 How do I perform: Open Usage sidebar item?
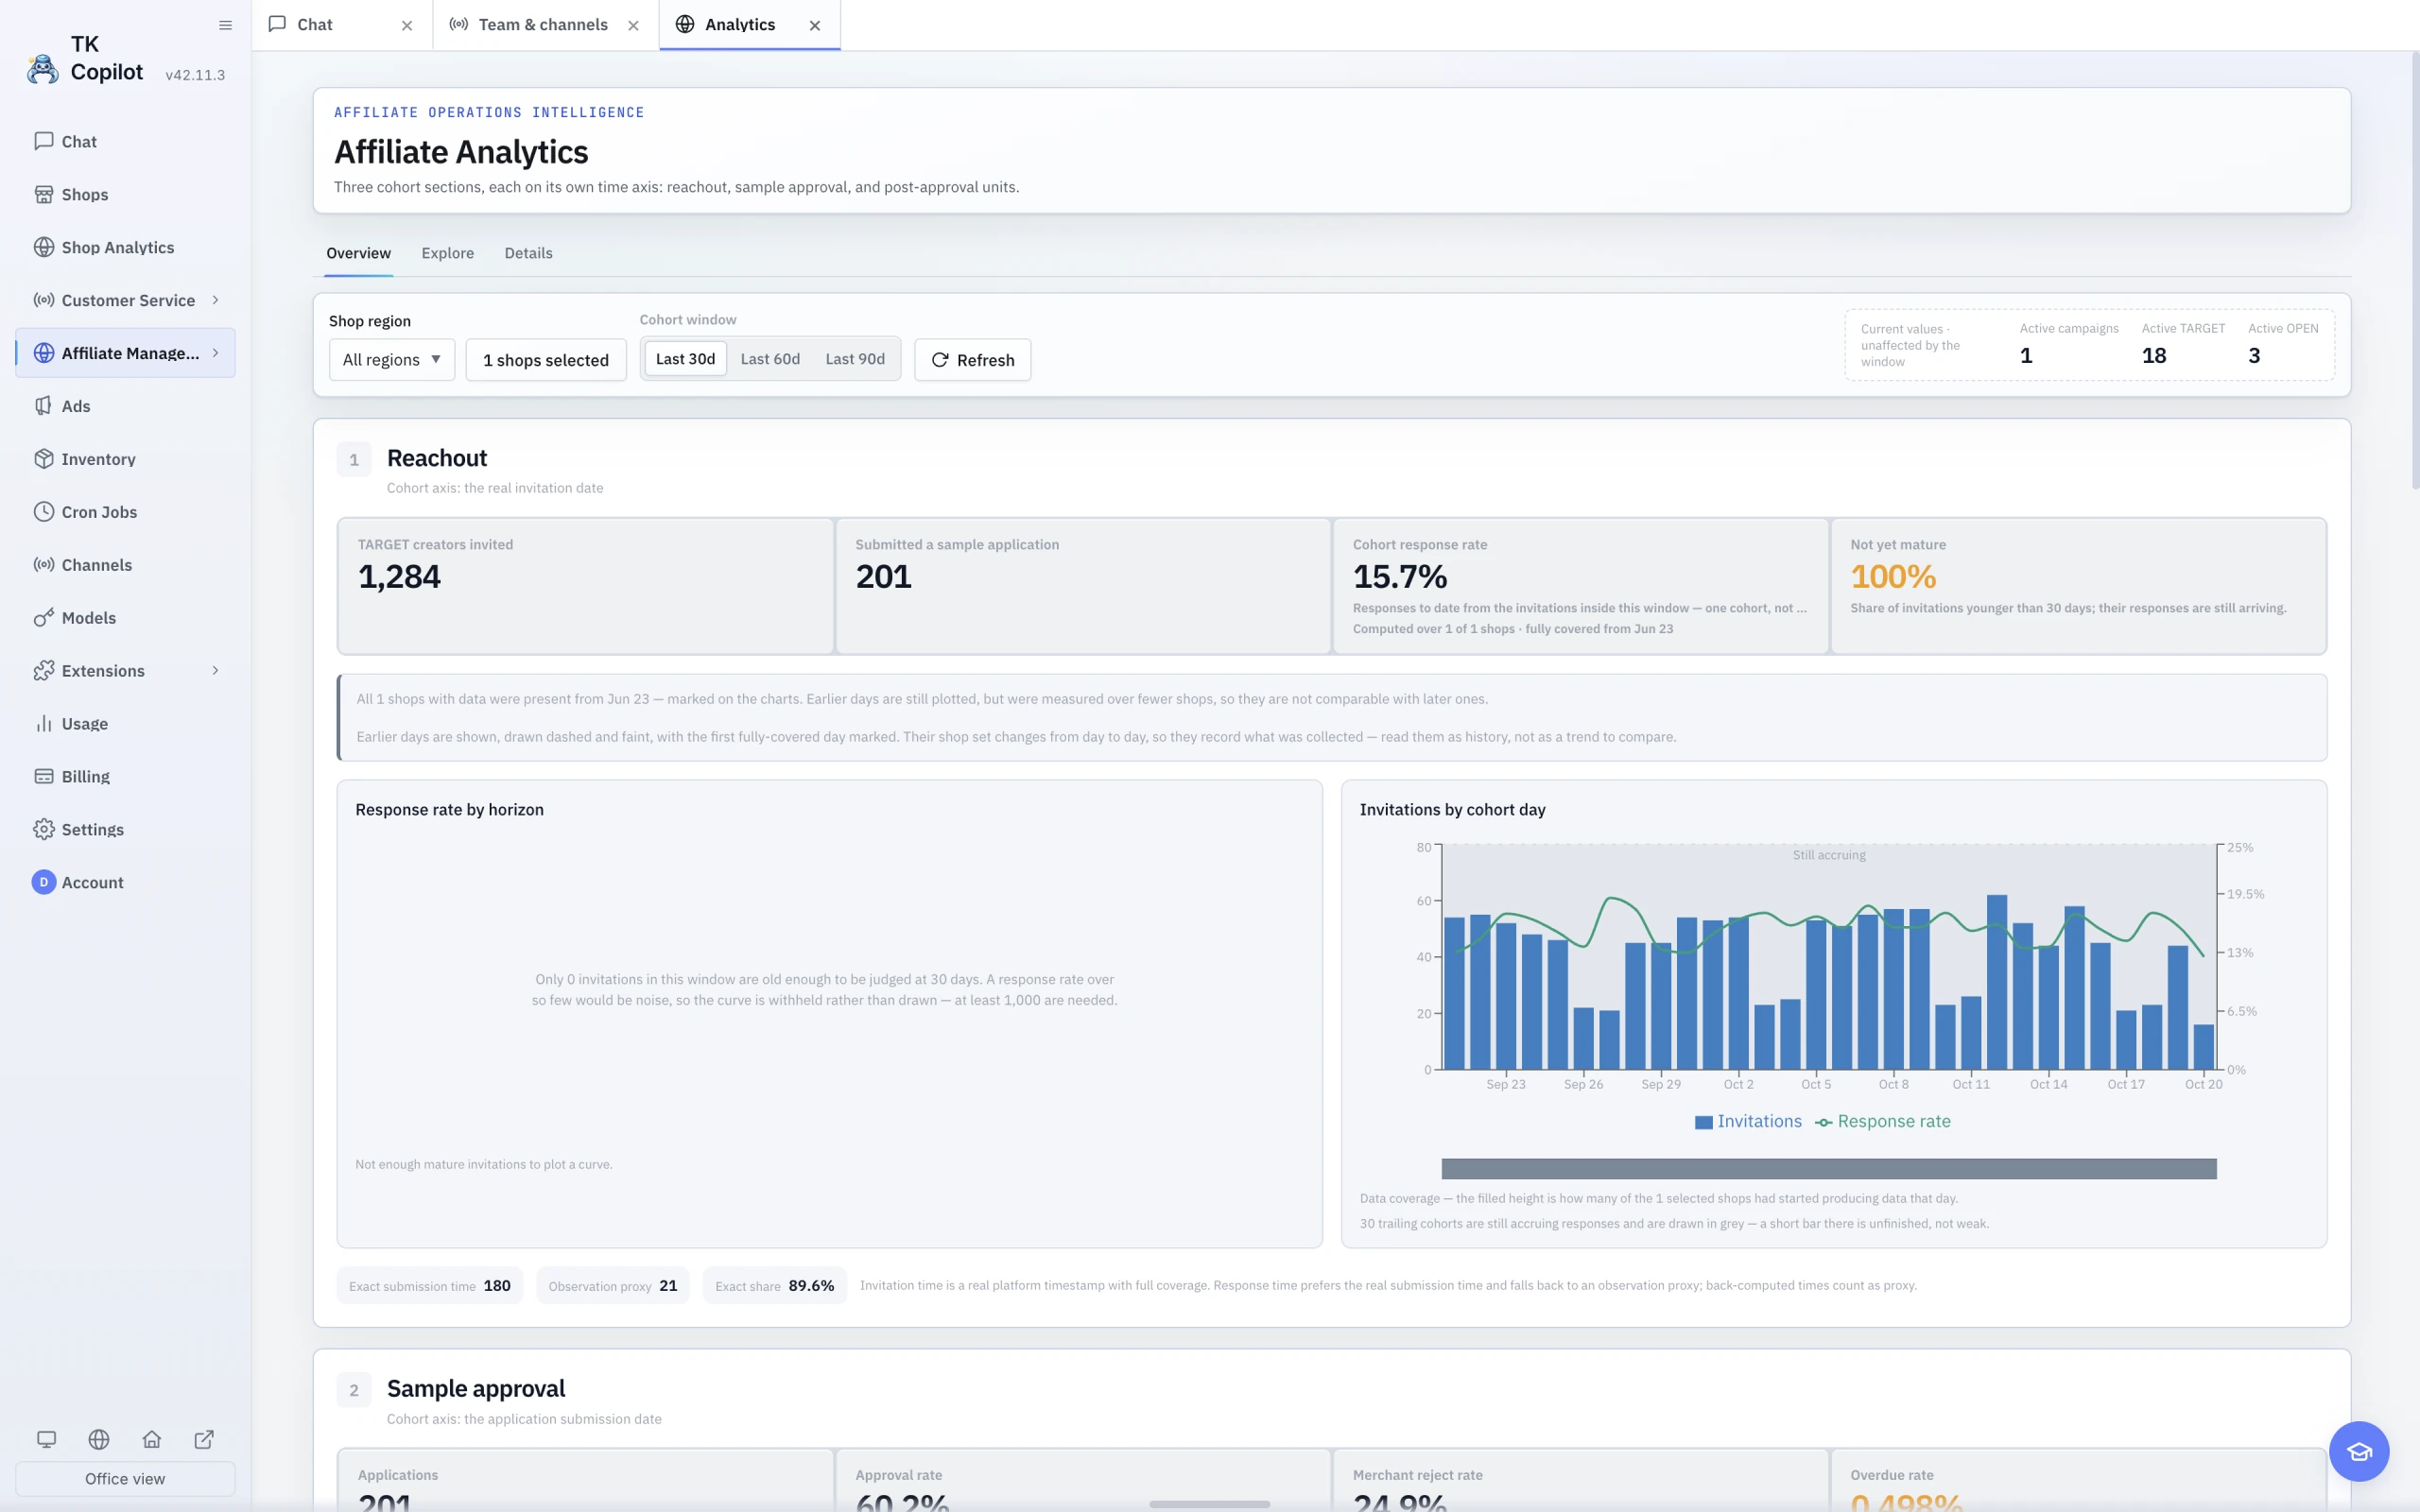tap(125, 724)
